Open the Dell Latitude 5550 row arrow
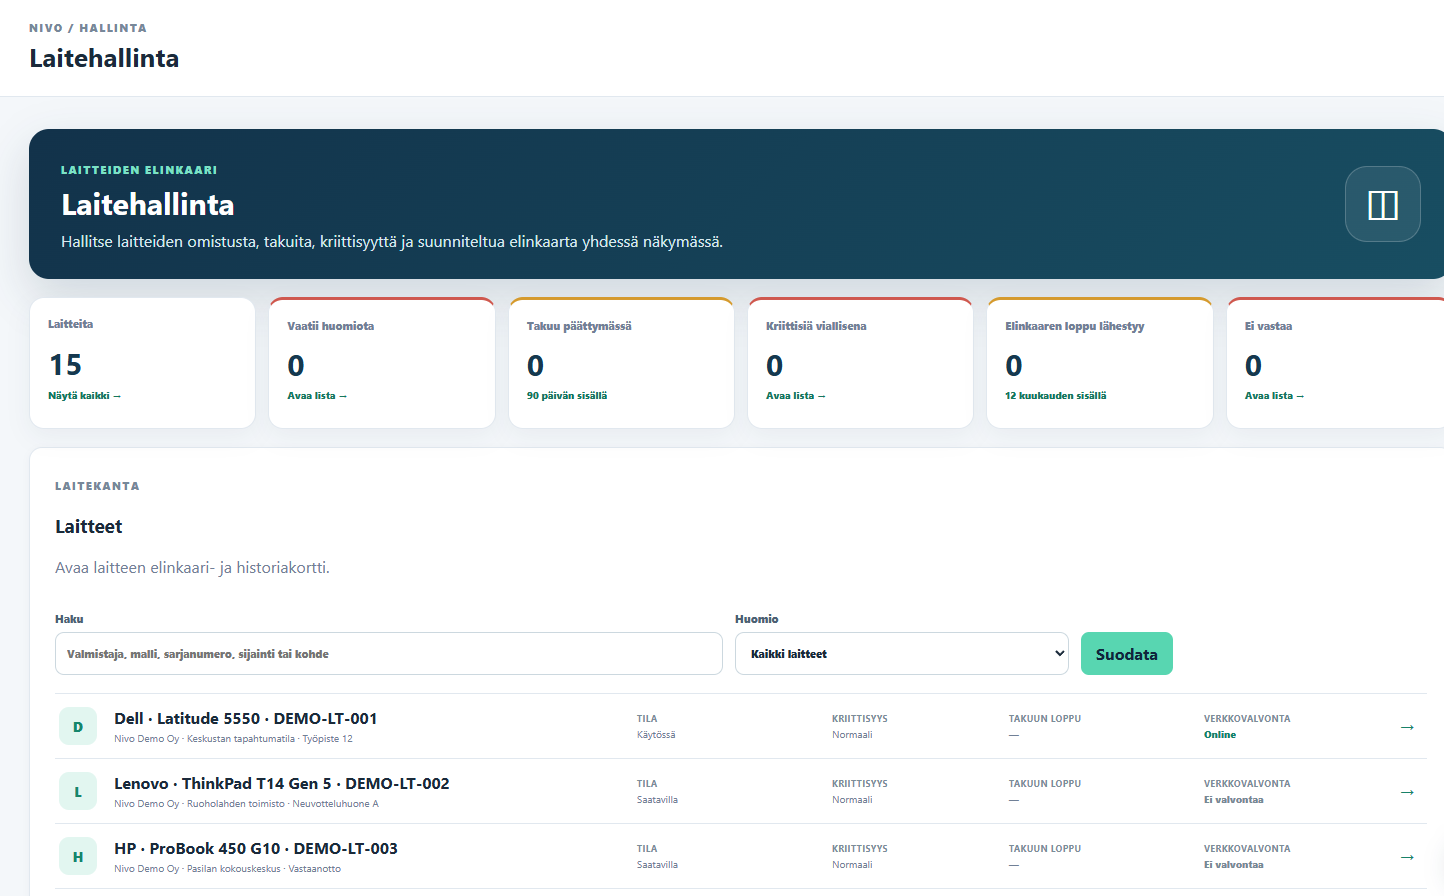The width and height of the screenshot is (1444, 896). click(x=1407, y=727)
